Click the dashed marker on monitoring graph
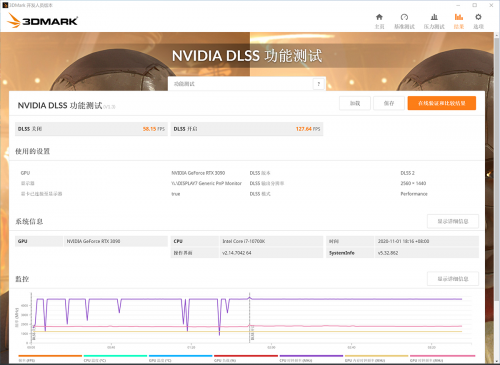 250,318
